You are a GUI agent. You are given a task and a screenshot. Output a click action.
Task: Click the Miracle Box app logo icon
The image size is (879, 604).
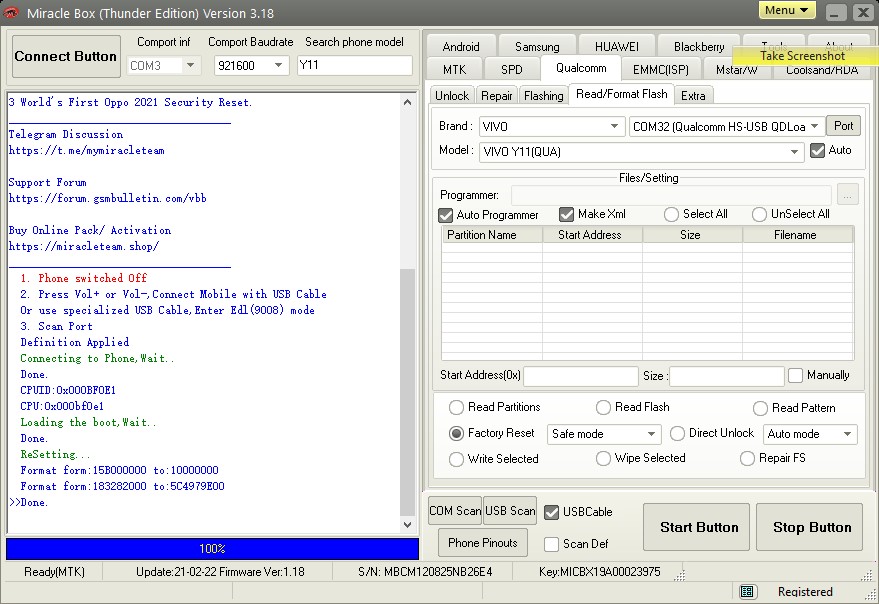[x=11, y=12]
